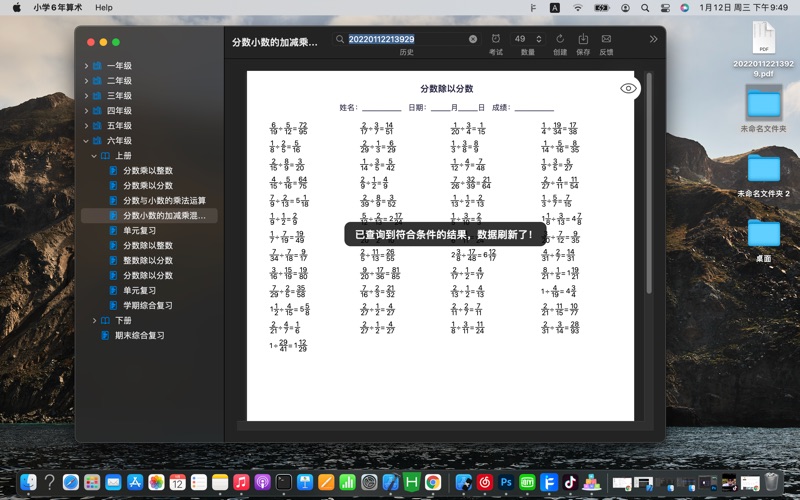The width and height of the screenshot is (800, 500).
Task: Click the battery status icon
Action: click(602, 7)
